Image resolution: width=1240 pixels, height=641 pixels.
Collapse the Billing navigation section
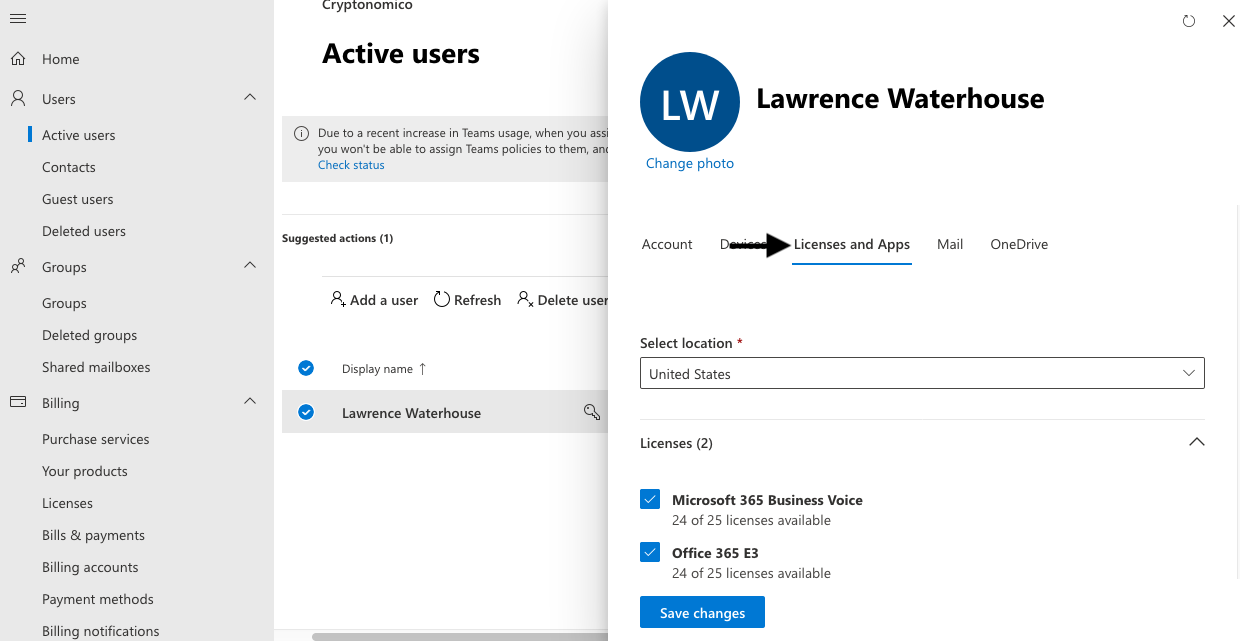(x=250, y=401)
